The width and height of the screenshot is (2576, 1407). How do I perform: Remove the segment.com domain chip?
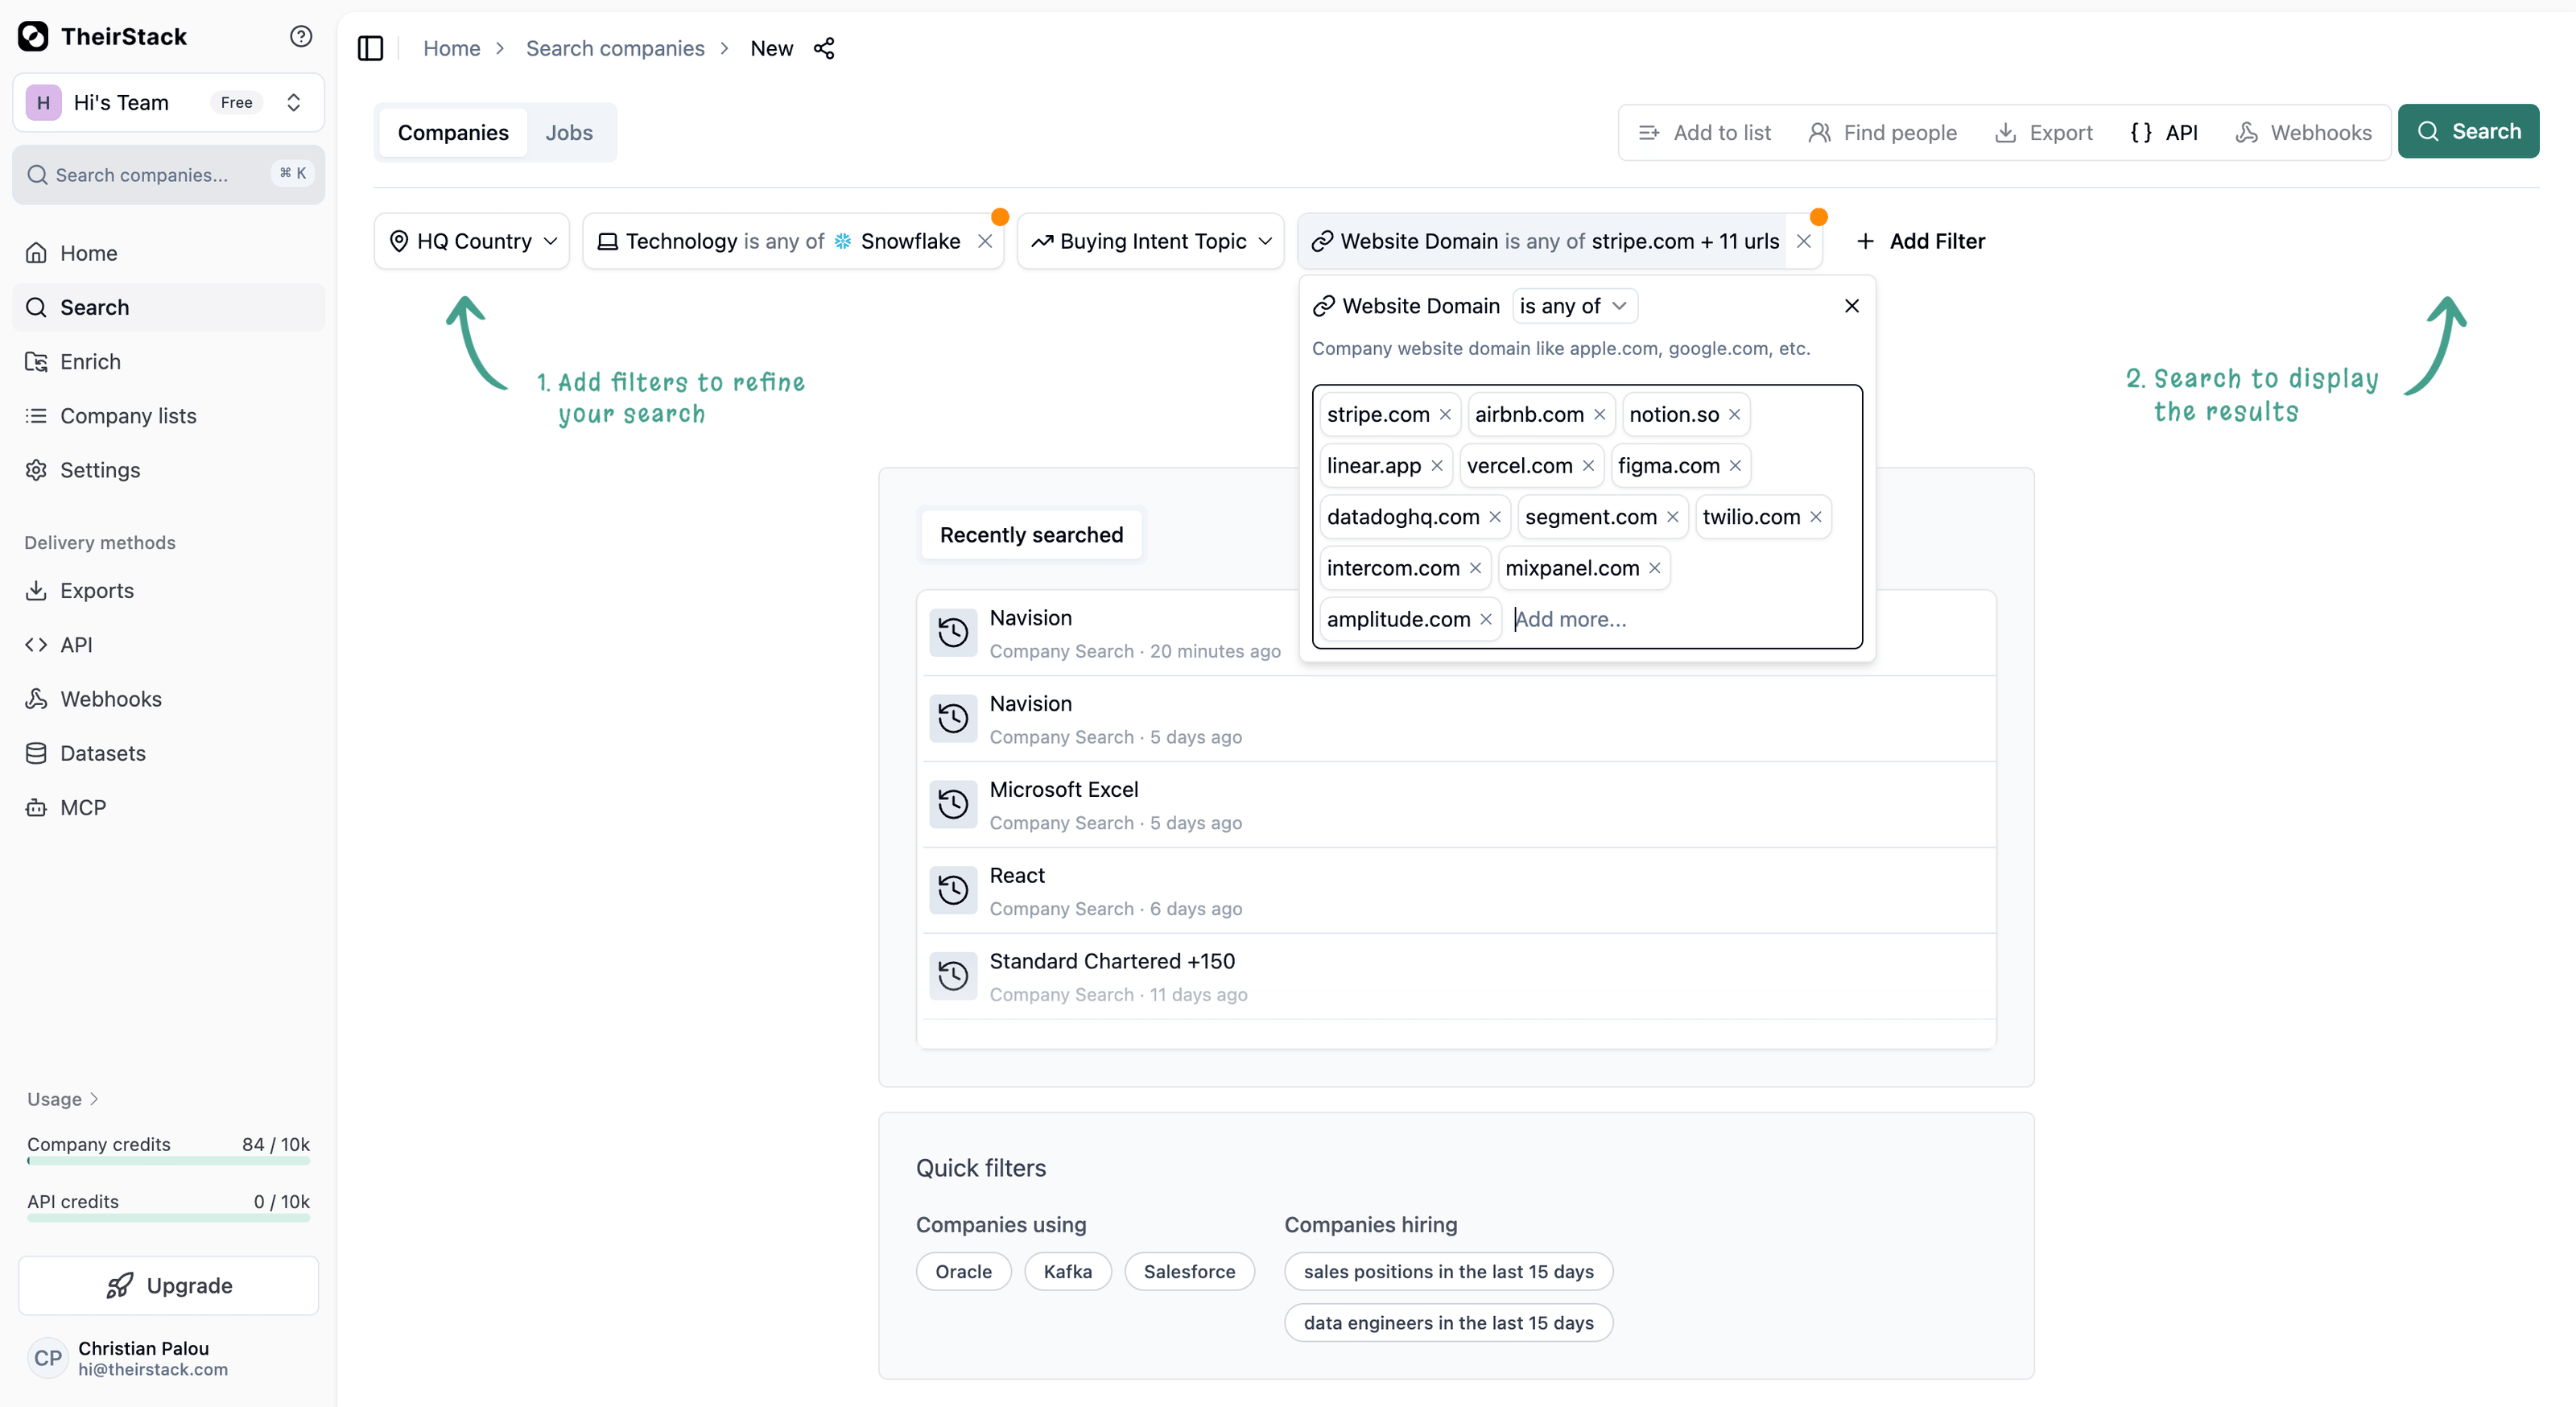(x=1672, y=517)
